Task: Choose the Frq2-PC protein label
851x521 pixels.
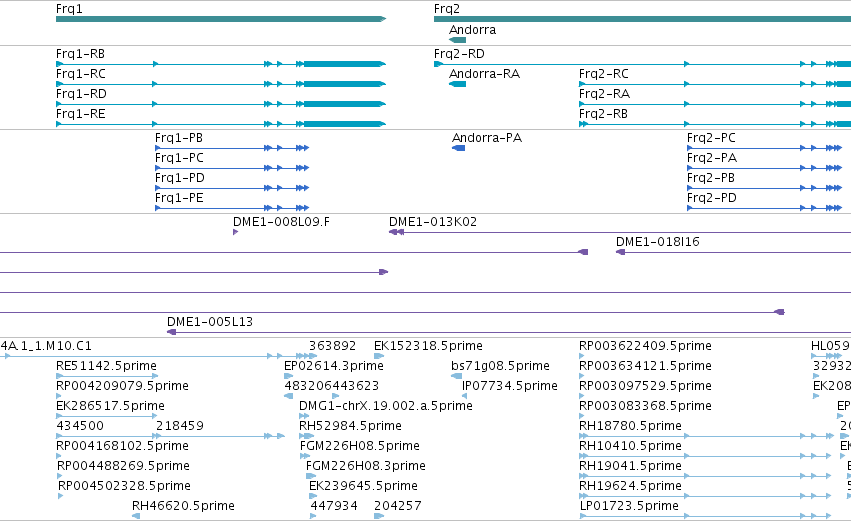Action: pos(712,138)
